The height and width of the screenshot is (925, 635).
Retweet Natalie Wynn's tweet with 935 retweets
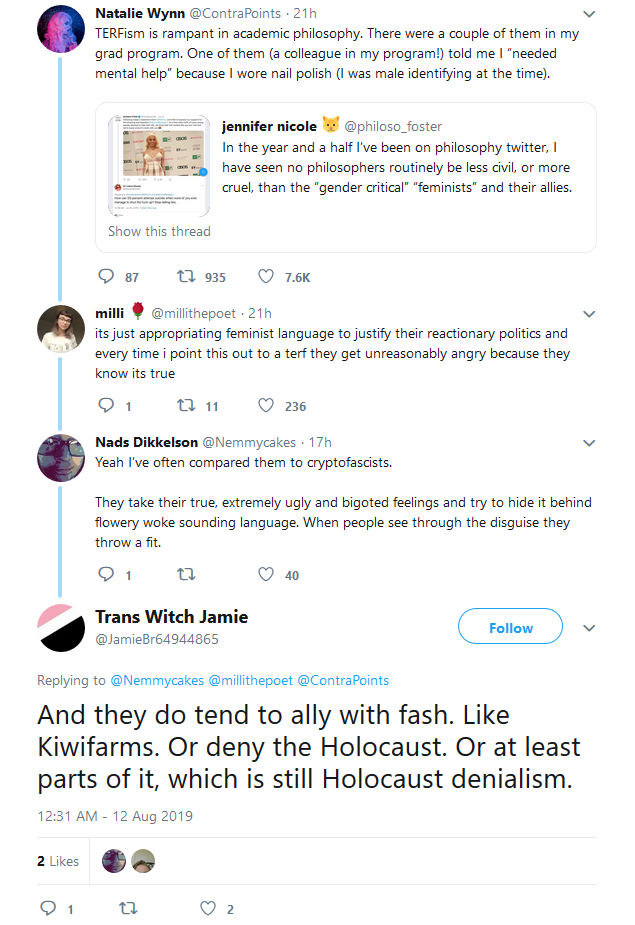pyautogui.click(x=186, y=276)
